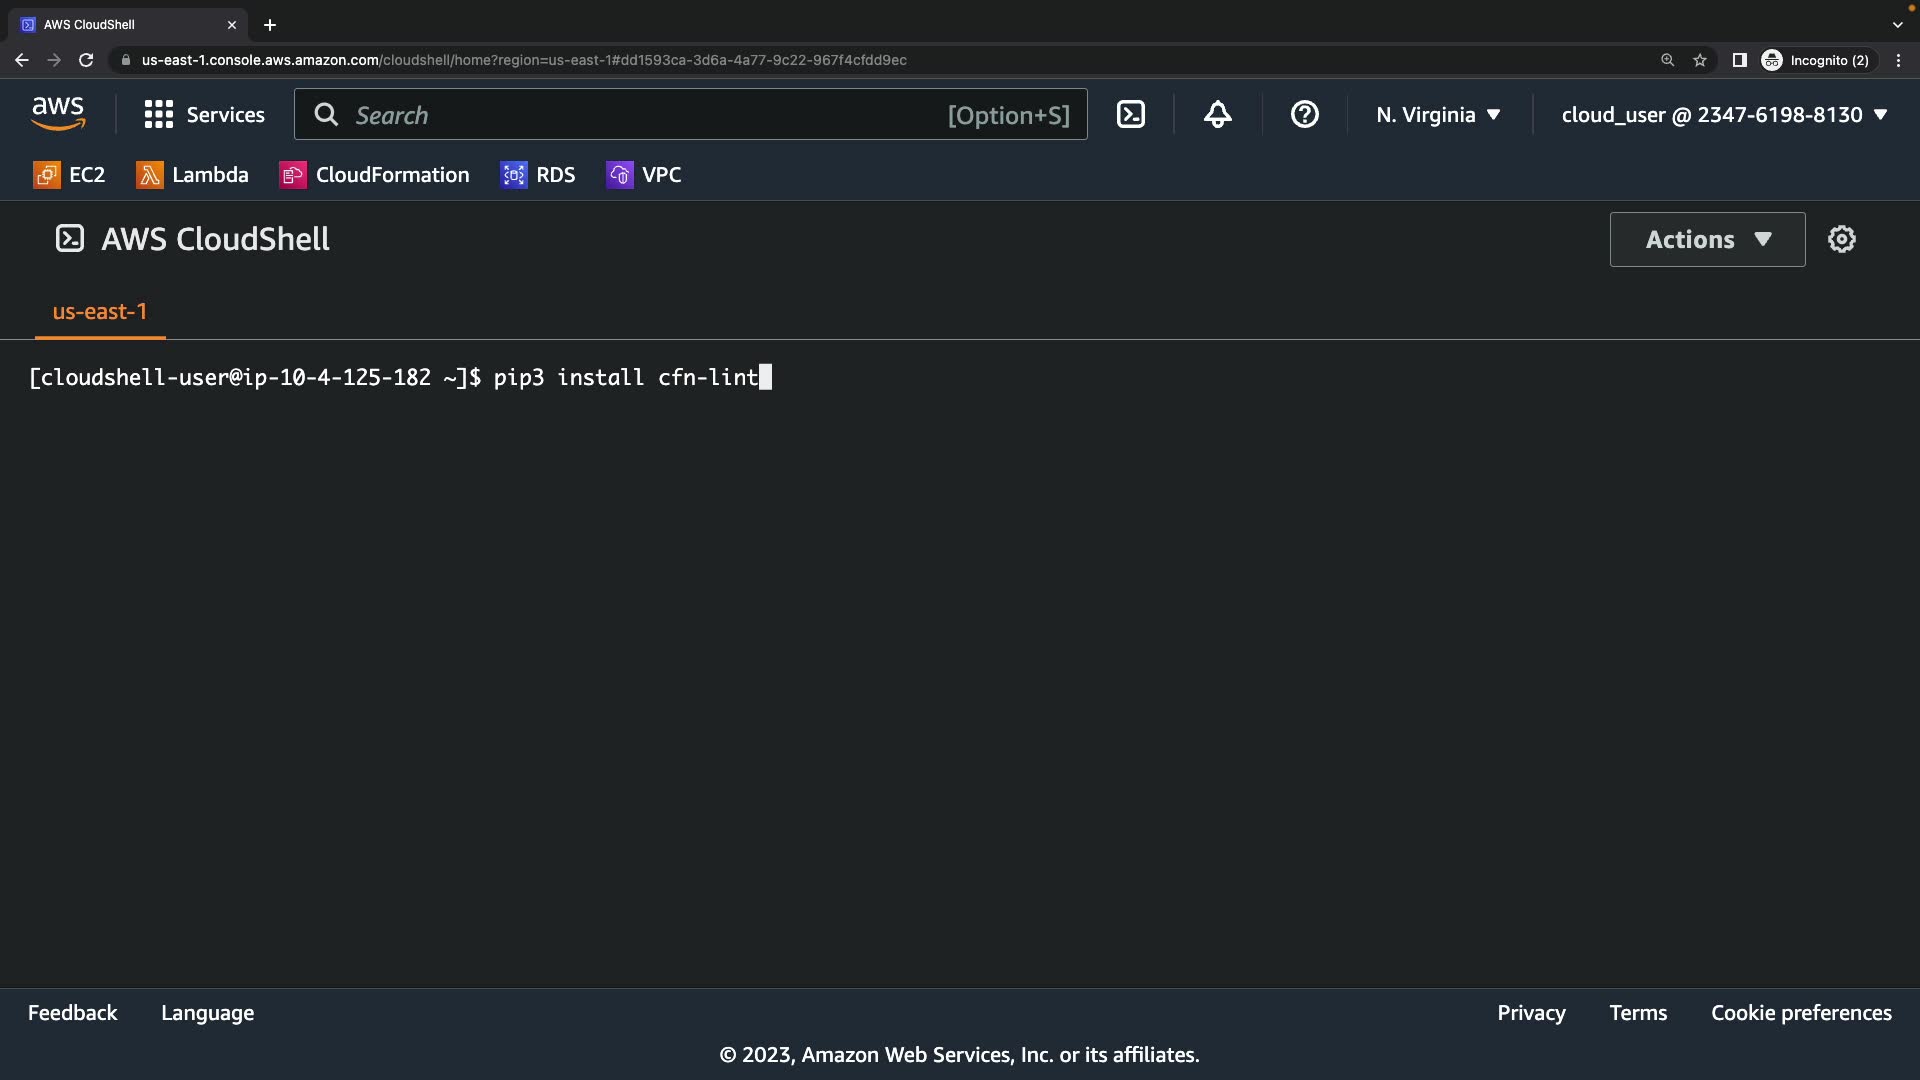Open the help question mark menu
The height and width of the screenshot is (1080, 1920).
click(x=1304, y=114)
